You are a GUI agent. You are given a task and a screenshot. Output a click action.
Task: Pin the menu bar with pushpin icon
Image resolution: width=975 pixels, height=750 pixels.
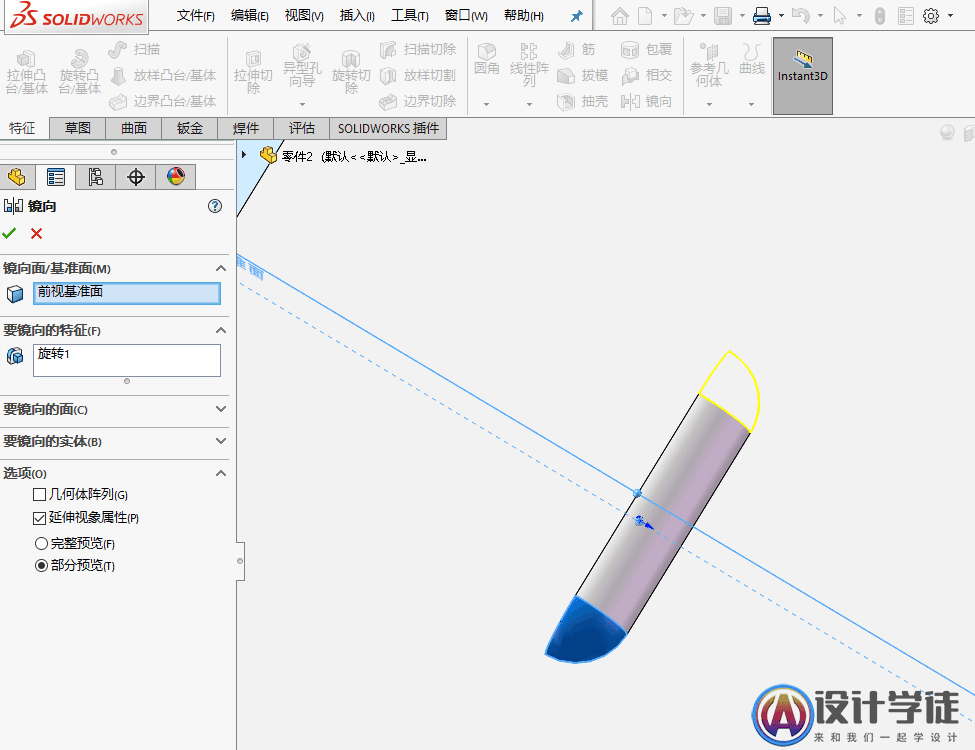click(x=576, y=16)
